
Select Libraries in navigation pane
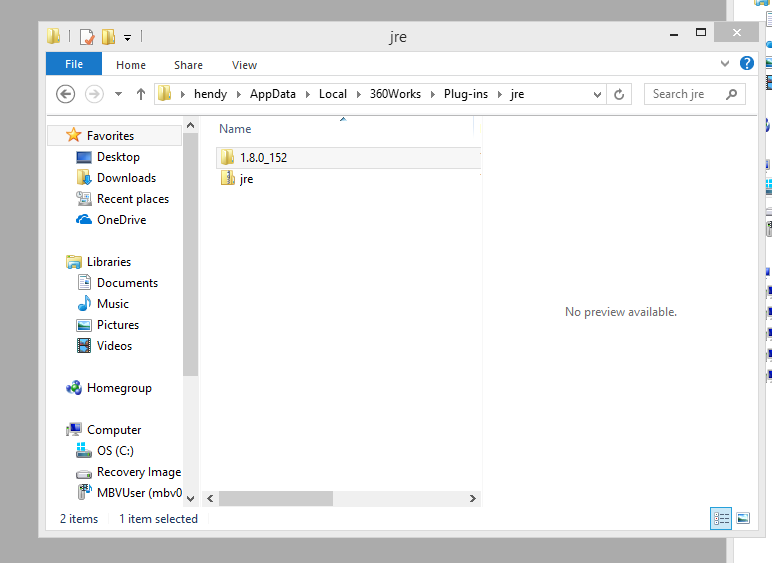(109, 262)
